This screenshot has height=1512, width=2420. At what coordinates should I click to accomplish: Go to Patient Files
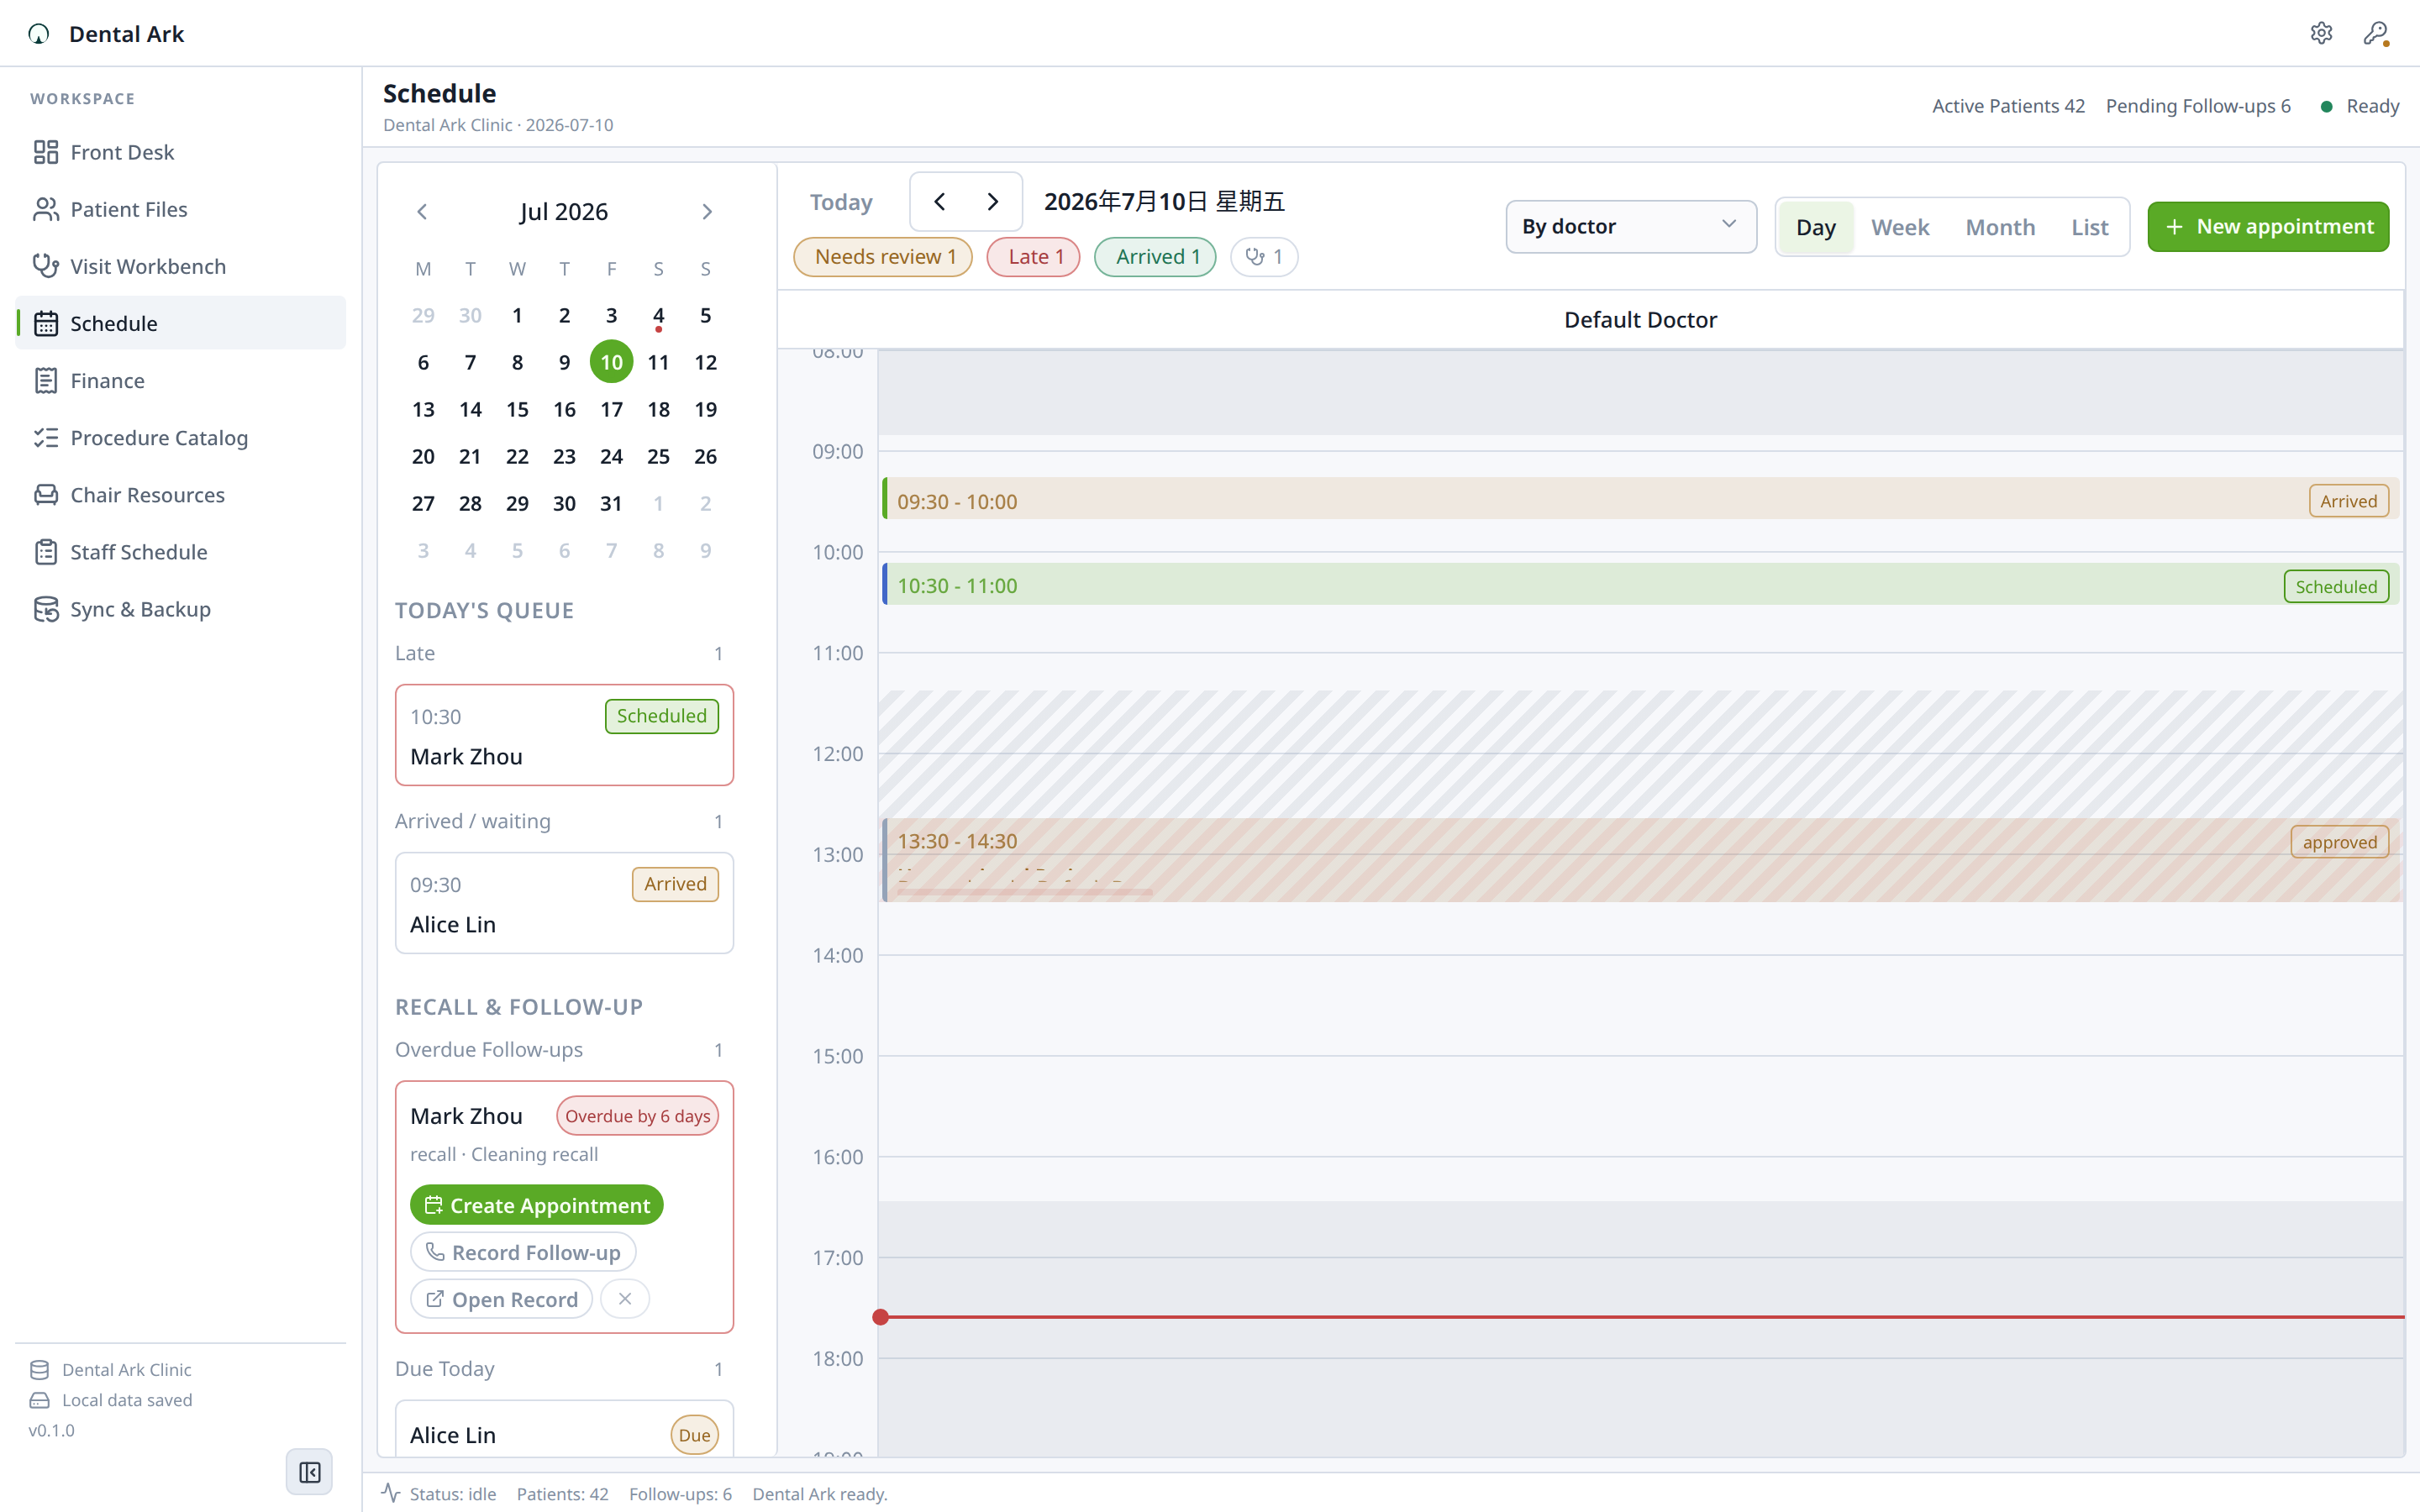180,209
